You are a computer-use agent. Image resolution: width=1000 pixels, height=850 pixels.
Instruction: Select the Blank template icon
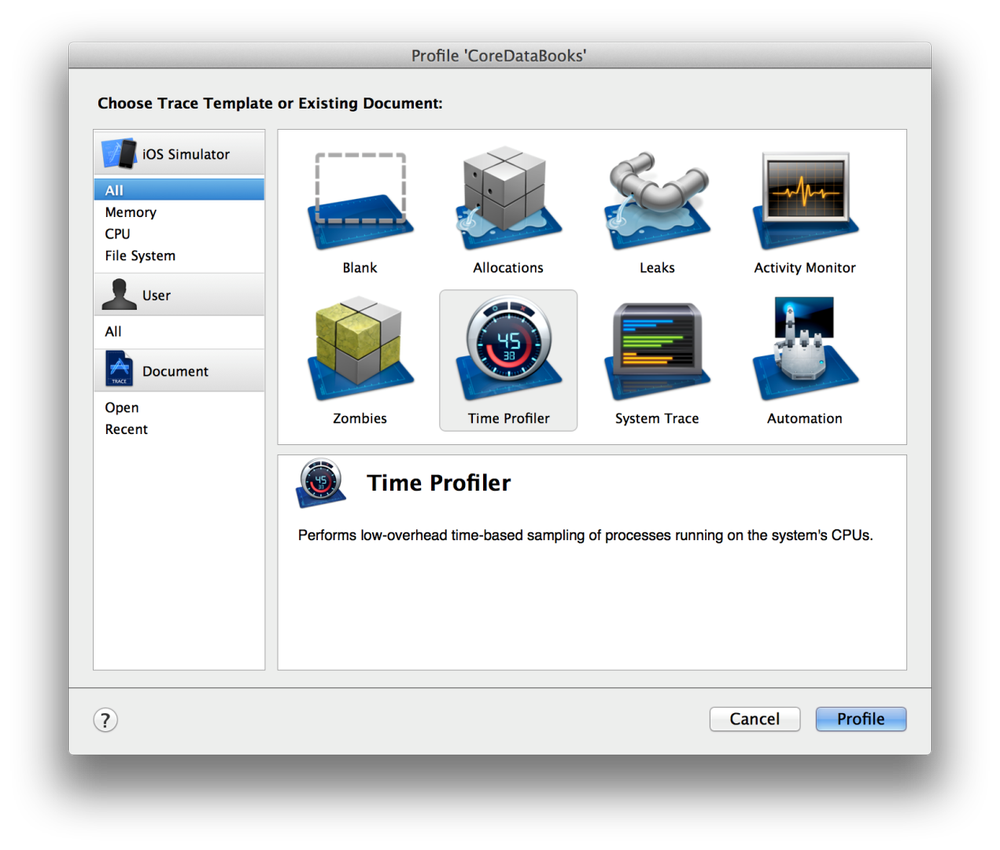pyautogui.click(x=360, y=200)
